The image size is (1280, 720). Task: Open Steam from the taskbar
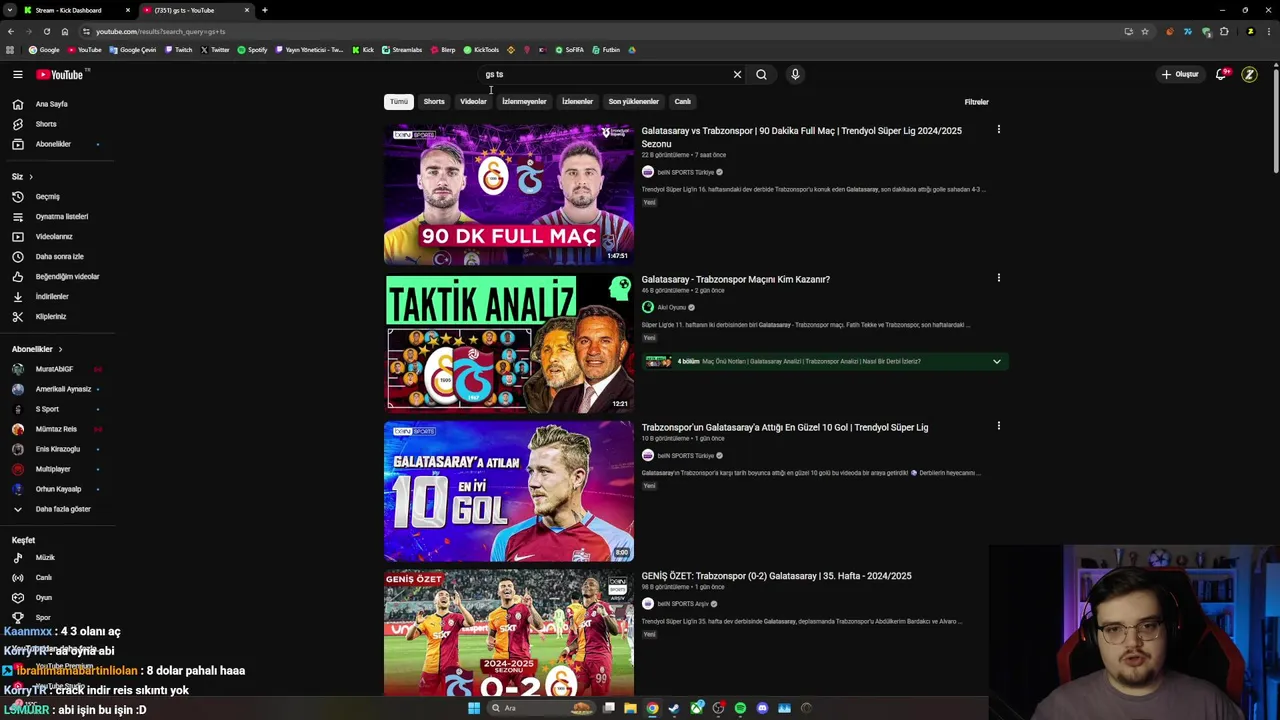coord(674,708)
